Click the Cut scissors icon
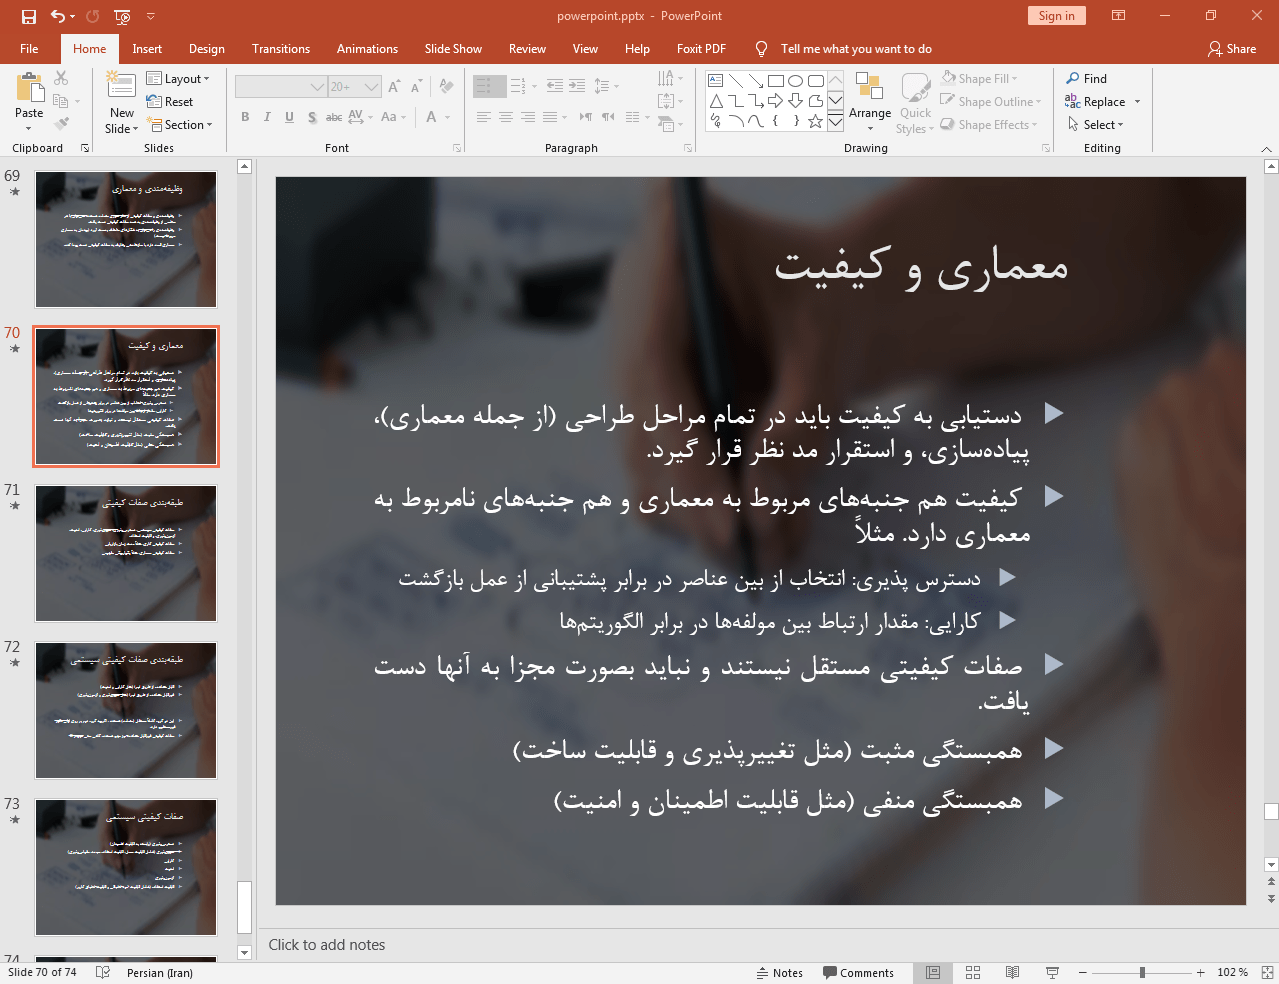The width and height of the screenshot is (1279, 984). [x=61, y=78]
